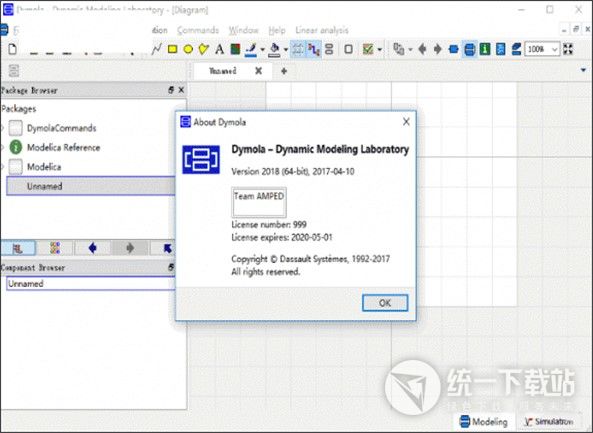Image resolution: width=593 pixels, height=433 pixels.
Task: Open the tab list dropdown arrow at the right
Action: pos(583,70)
